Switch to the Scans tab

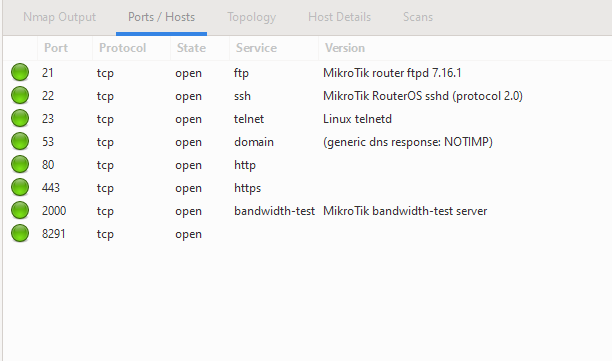click(x=418, y=17)
